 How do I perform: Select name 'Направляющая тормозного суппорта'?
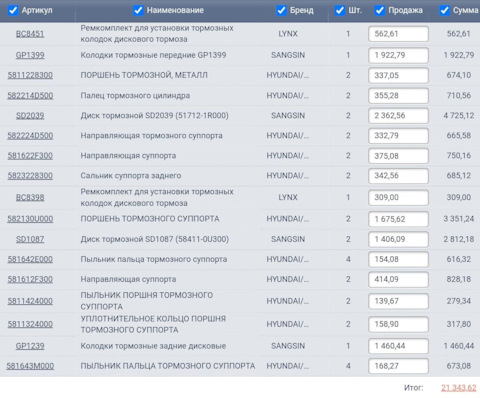point(151,136)
